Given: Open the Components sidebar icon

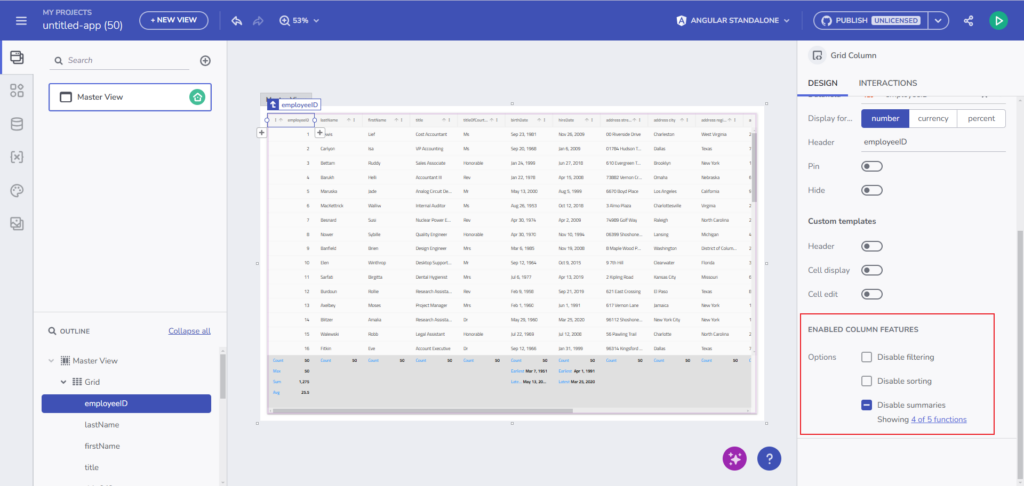Looking at the screenshot, I should point(17,91).
